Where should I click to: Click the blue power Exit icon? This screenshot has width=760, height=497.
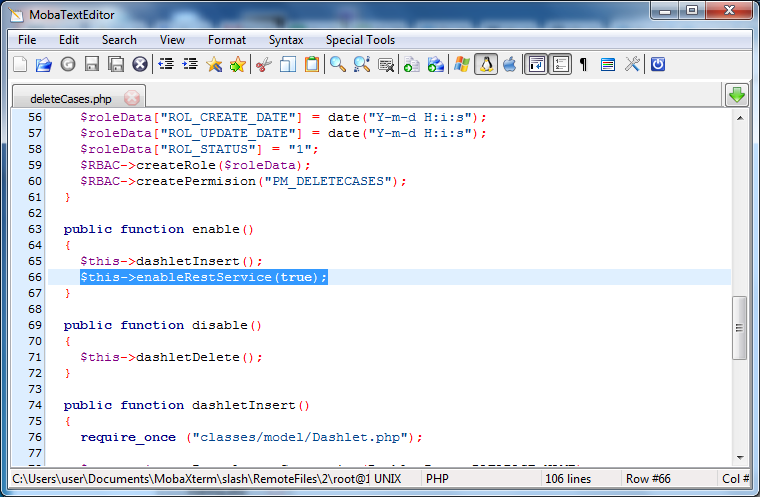pyautogui.click(x=658, y=64)
